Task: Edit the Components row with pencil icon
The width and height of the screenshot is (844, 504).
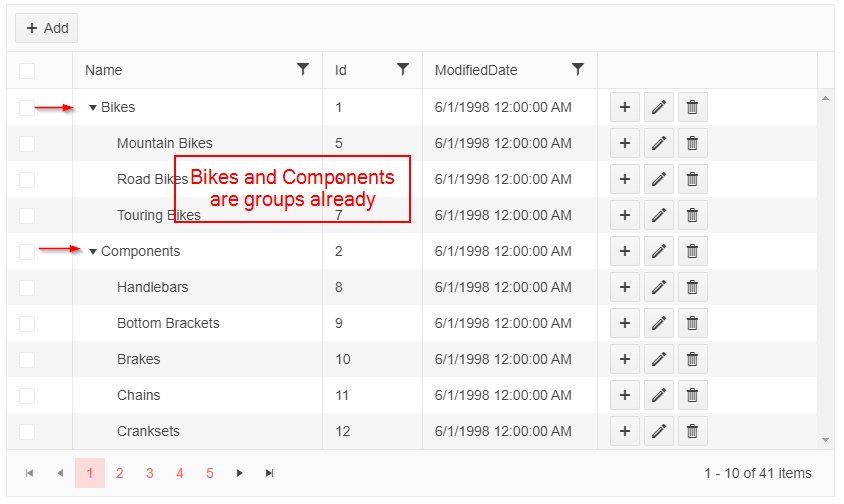Action: pos(658,251)
